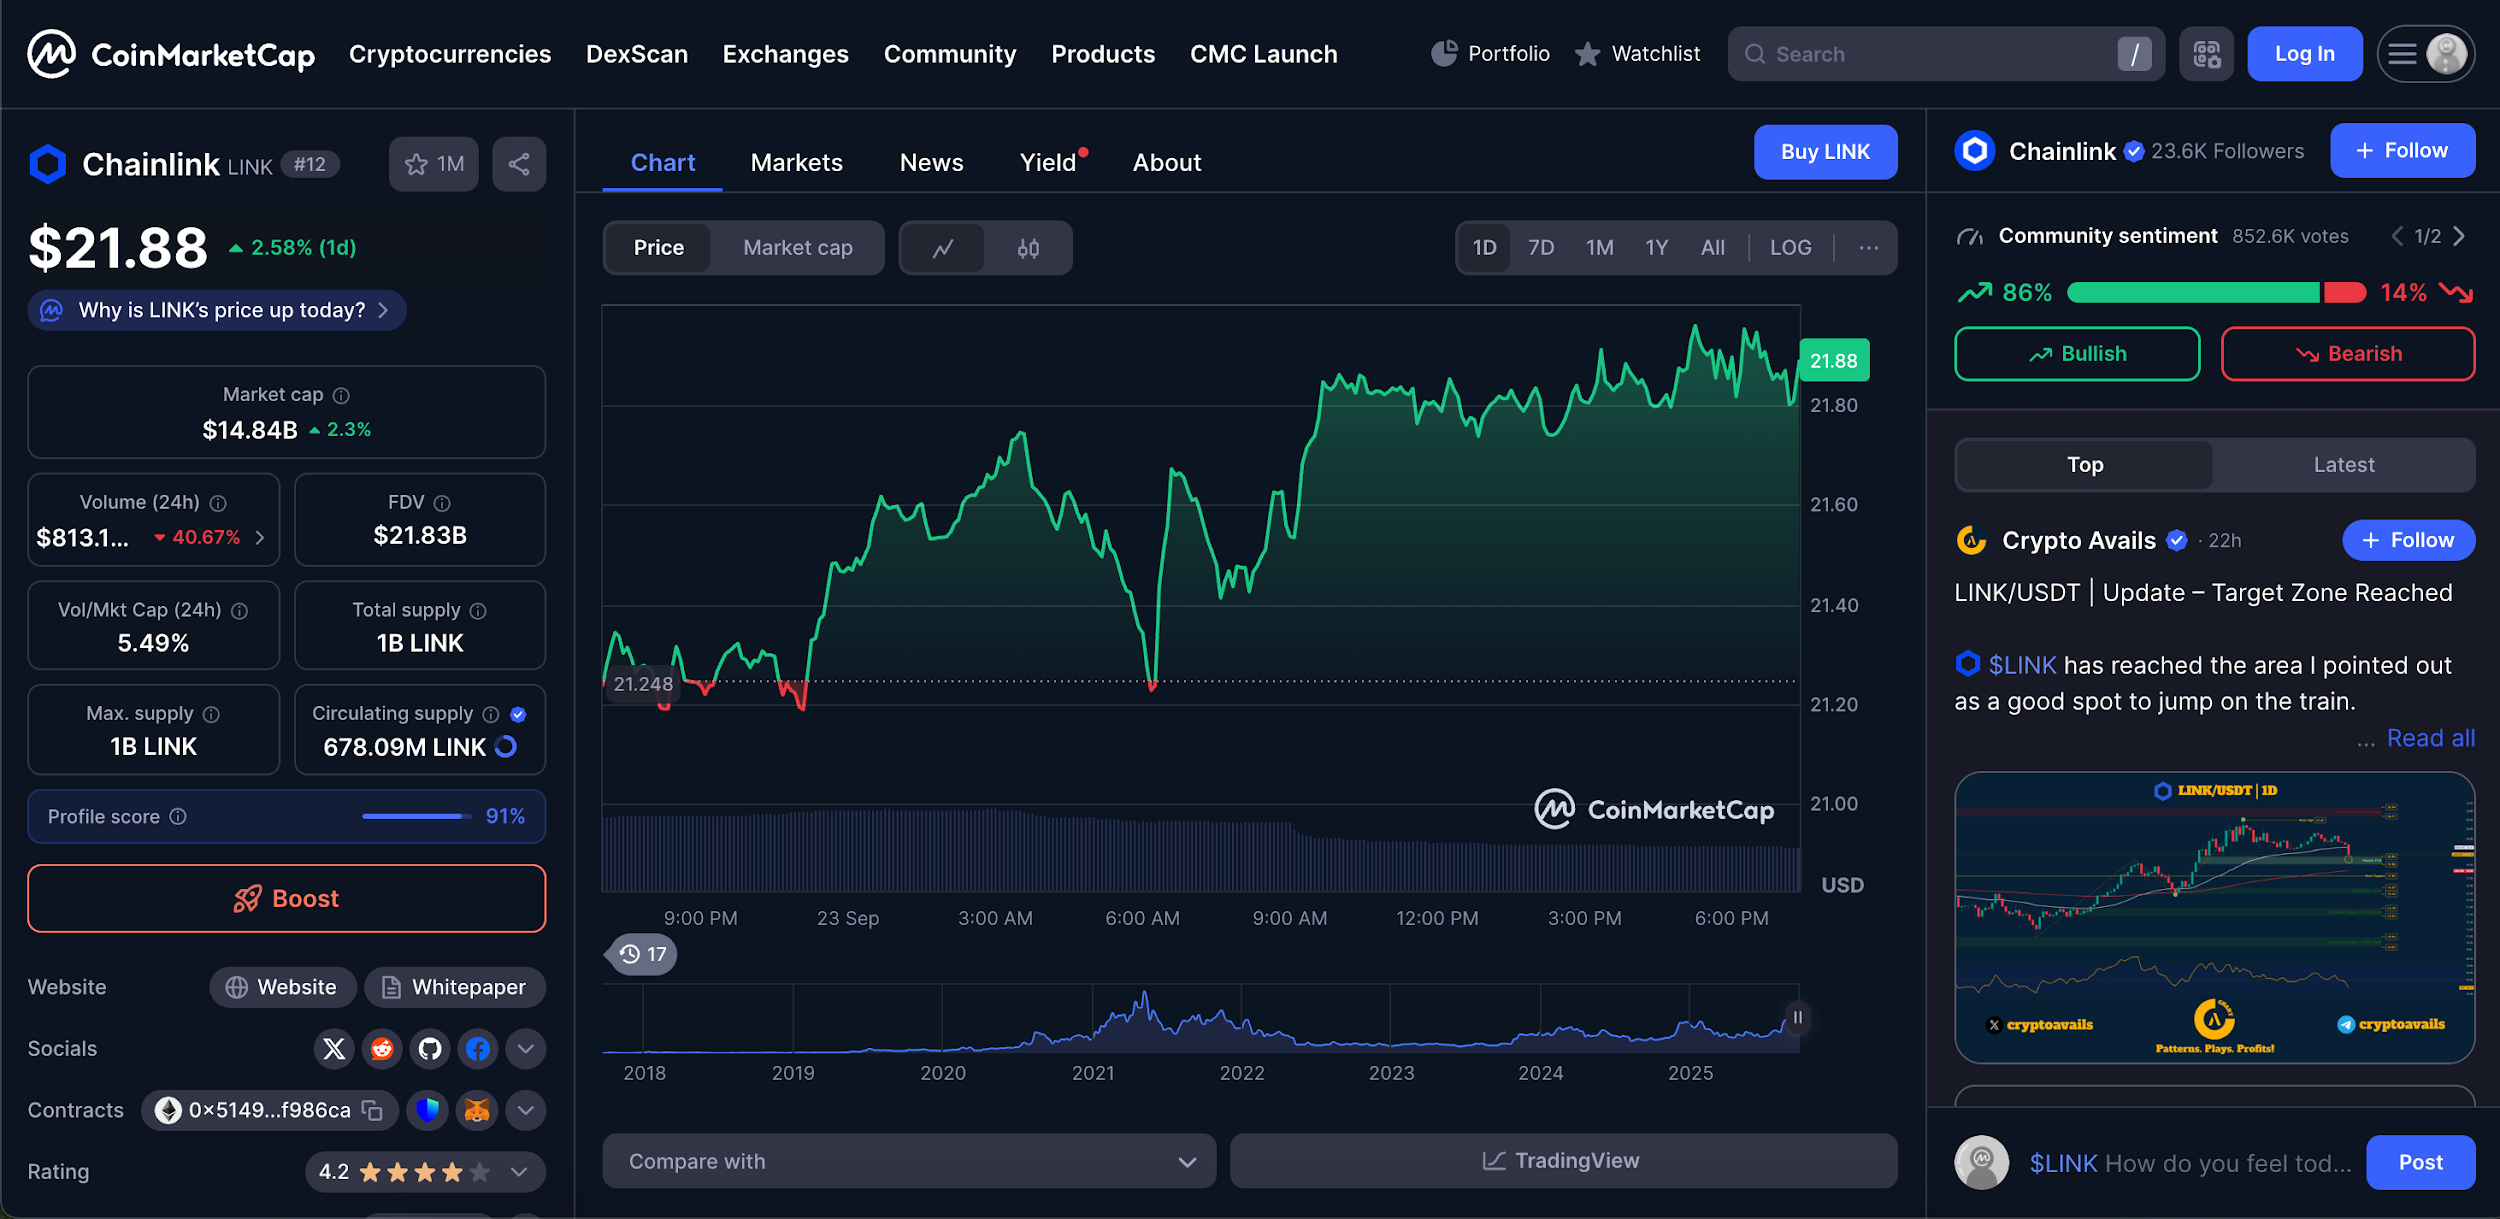2500x1219 pixels.
Task: Open the QR code scanner icon
Action: pos(2206,54)
